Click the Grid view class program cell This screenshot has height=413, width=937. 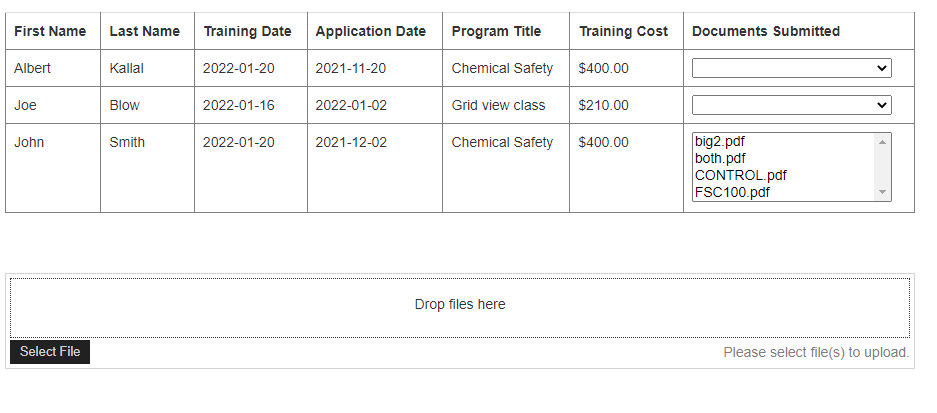506,105
